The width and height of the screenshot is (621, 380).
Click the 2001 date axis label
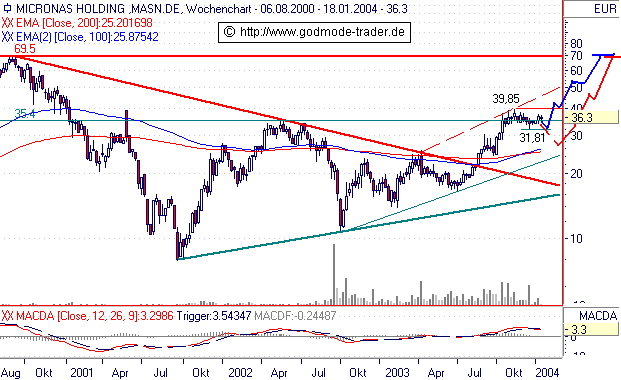tap(82, 373)
